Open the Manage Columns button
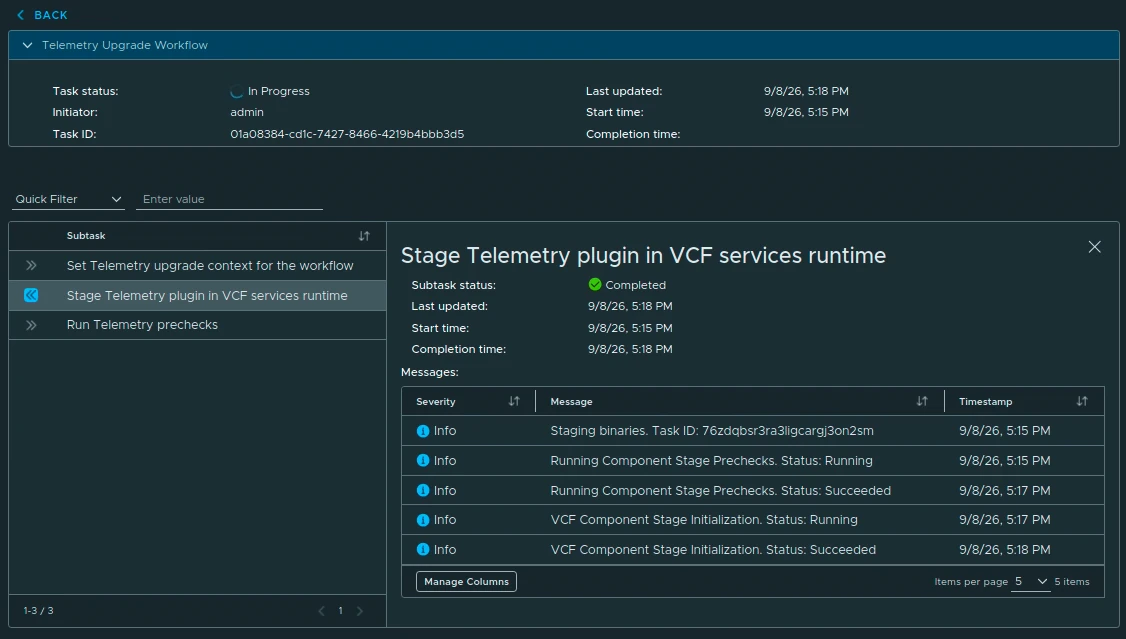 [466, 582]
